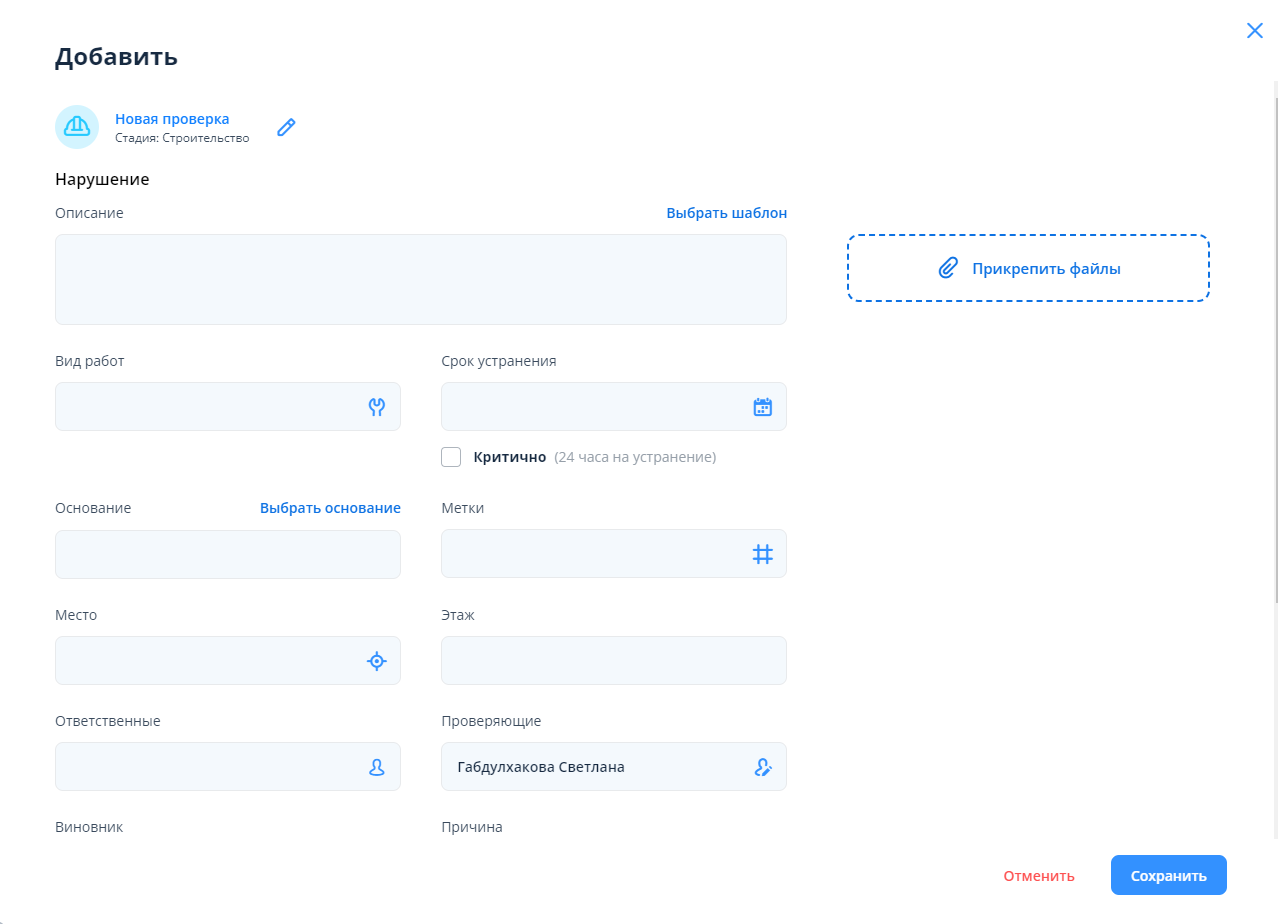The image size is (1278, 924).
Task: Open the Ответственные selection field
Action: (210, 767)
